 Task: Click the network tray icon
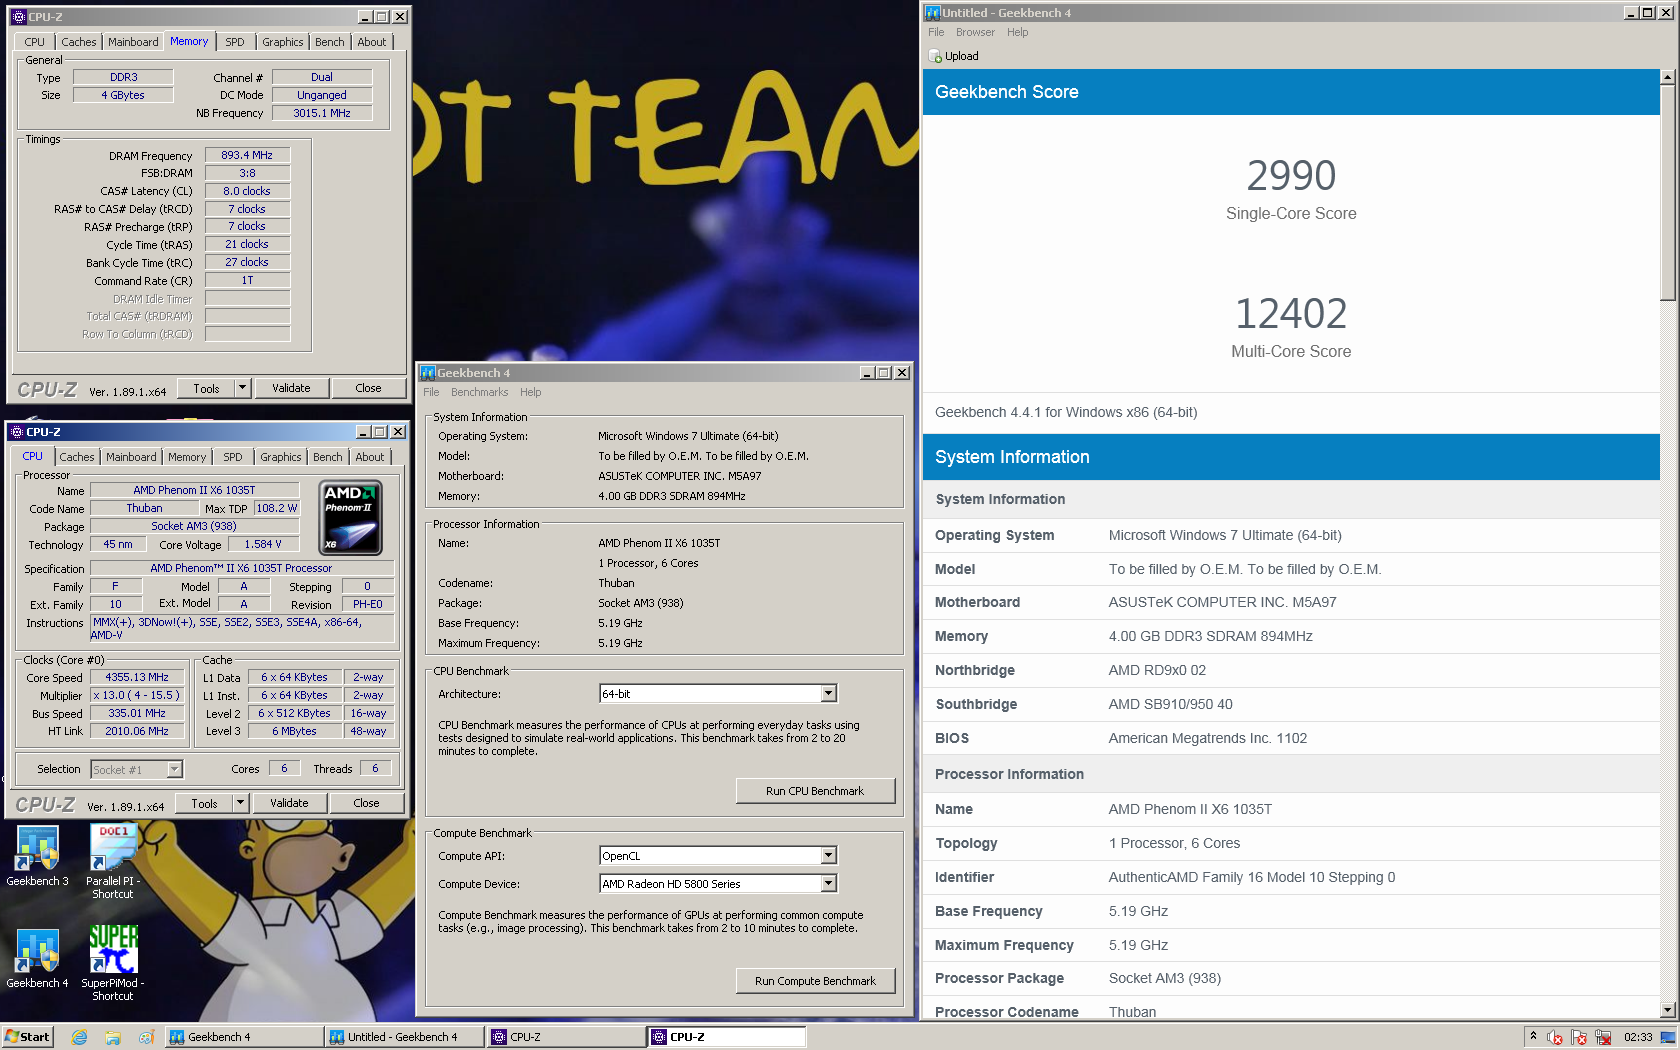1603,1037
